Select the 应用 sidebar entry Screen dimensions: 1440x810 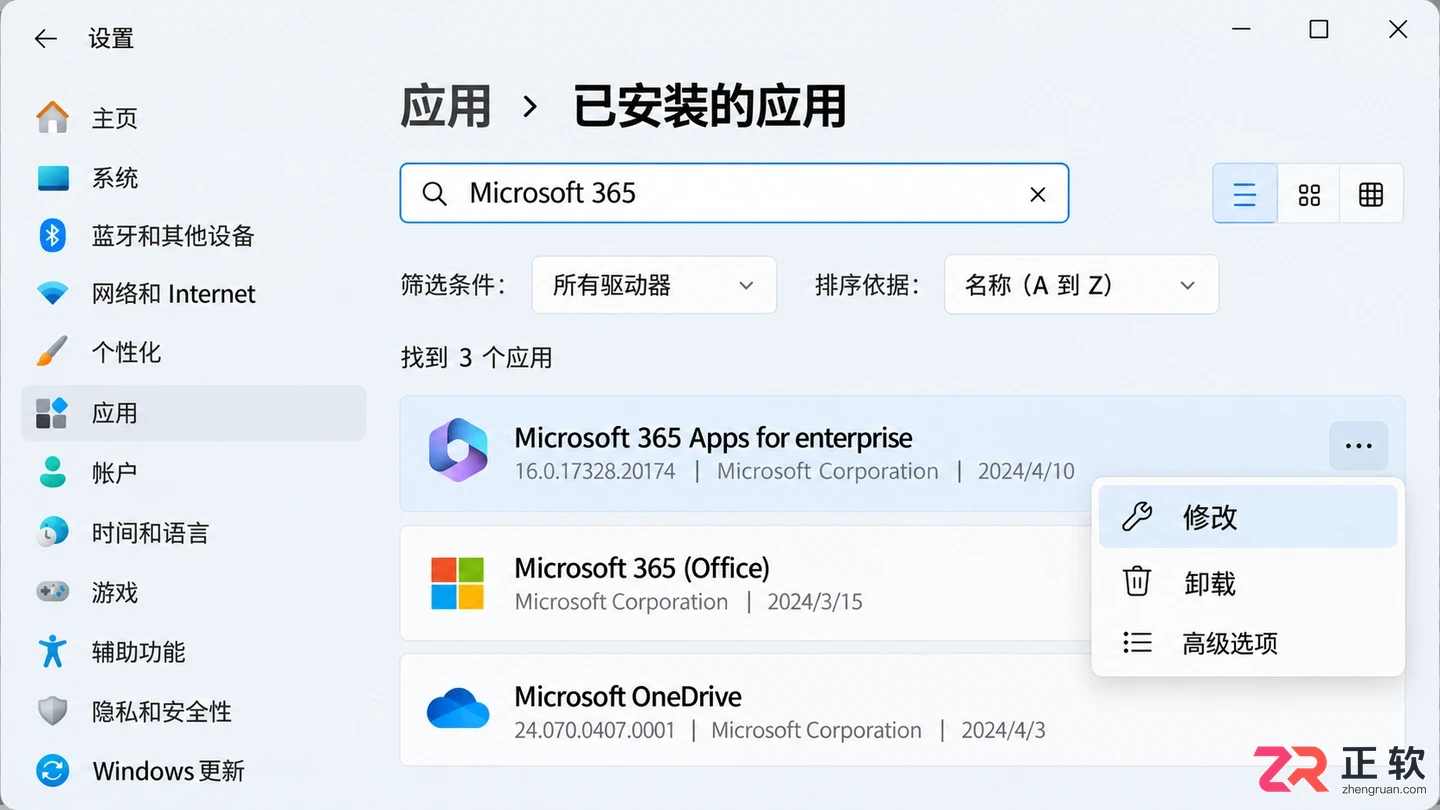[194, 413]
